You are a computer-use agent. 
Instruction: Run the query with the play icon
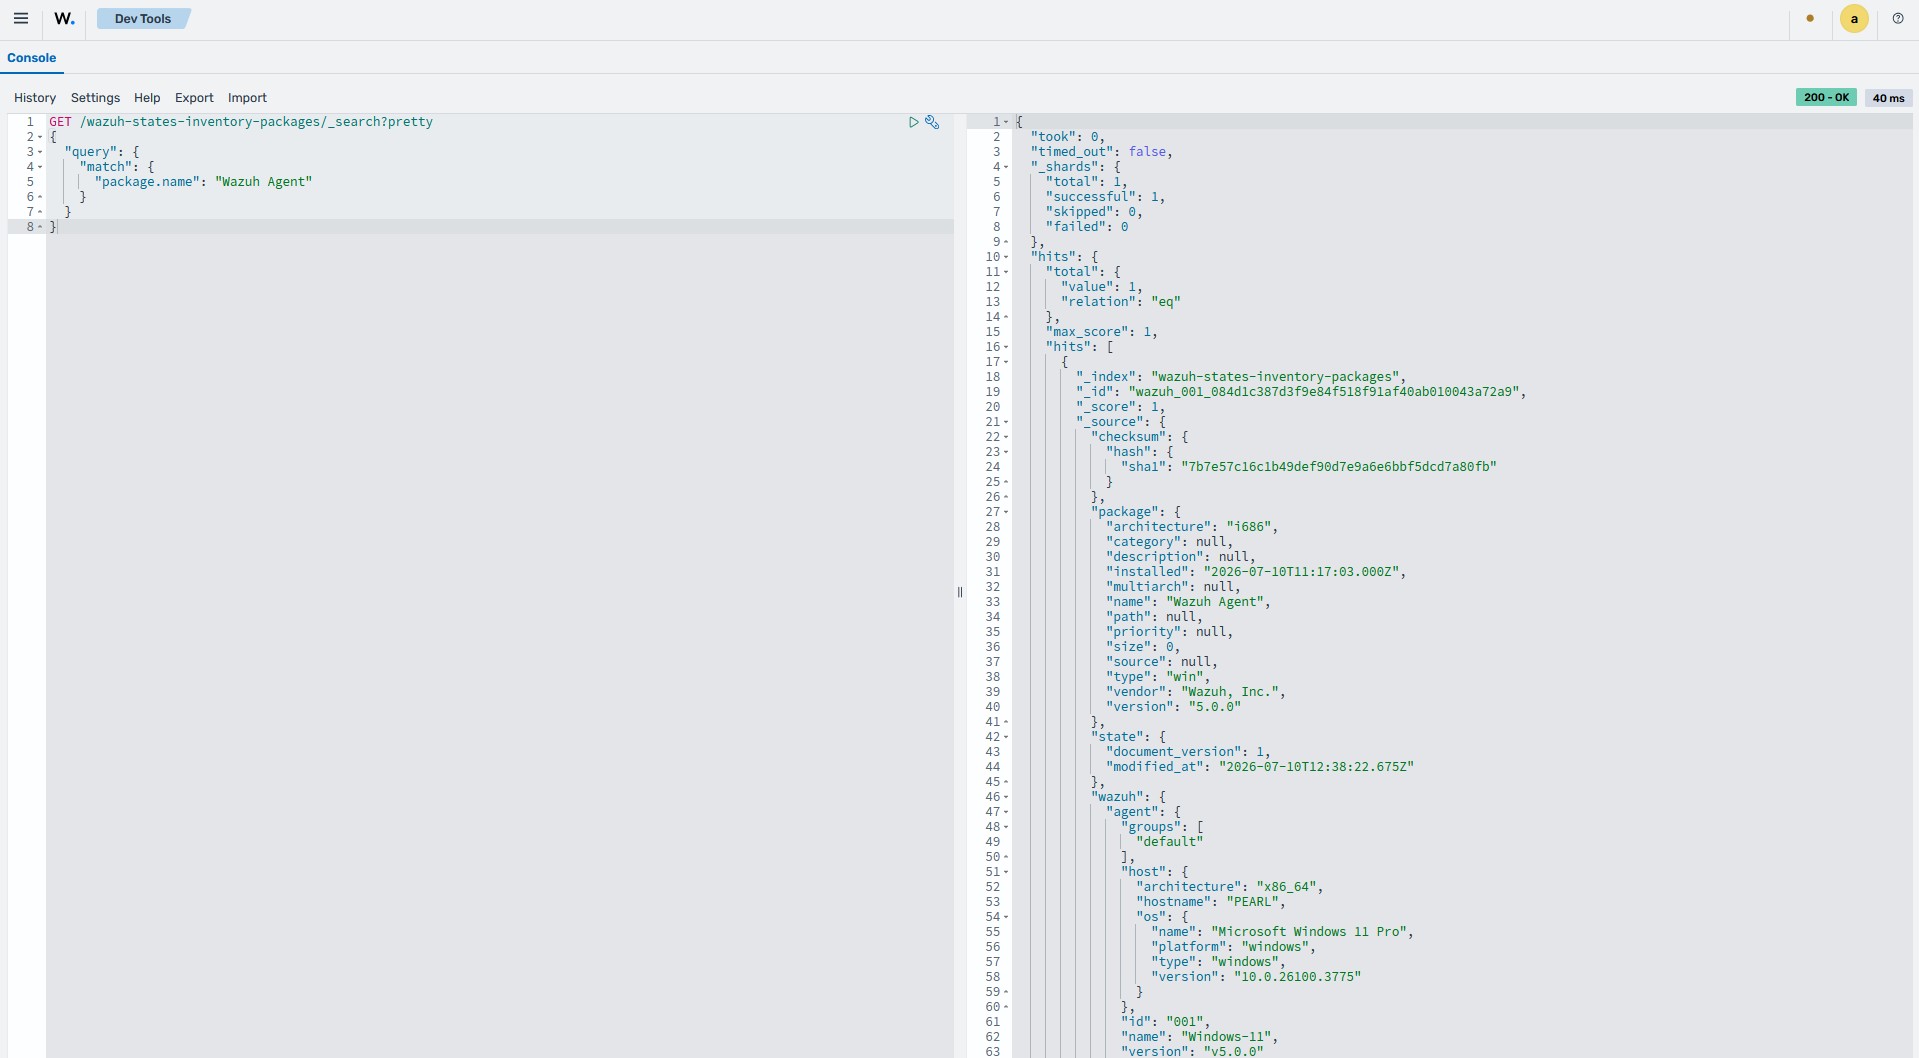(x=913, y=122)
